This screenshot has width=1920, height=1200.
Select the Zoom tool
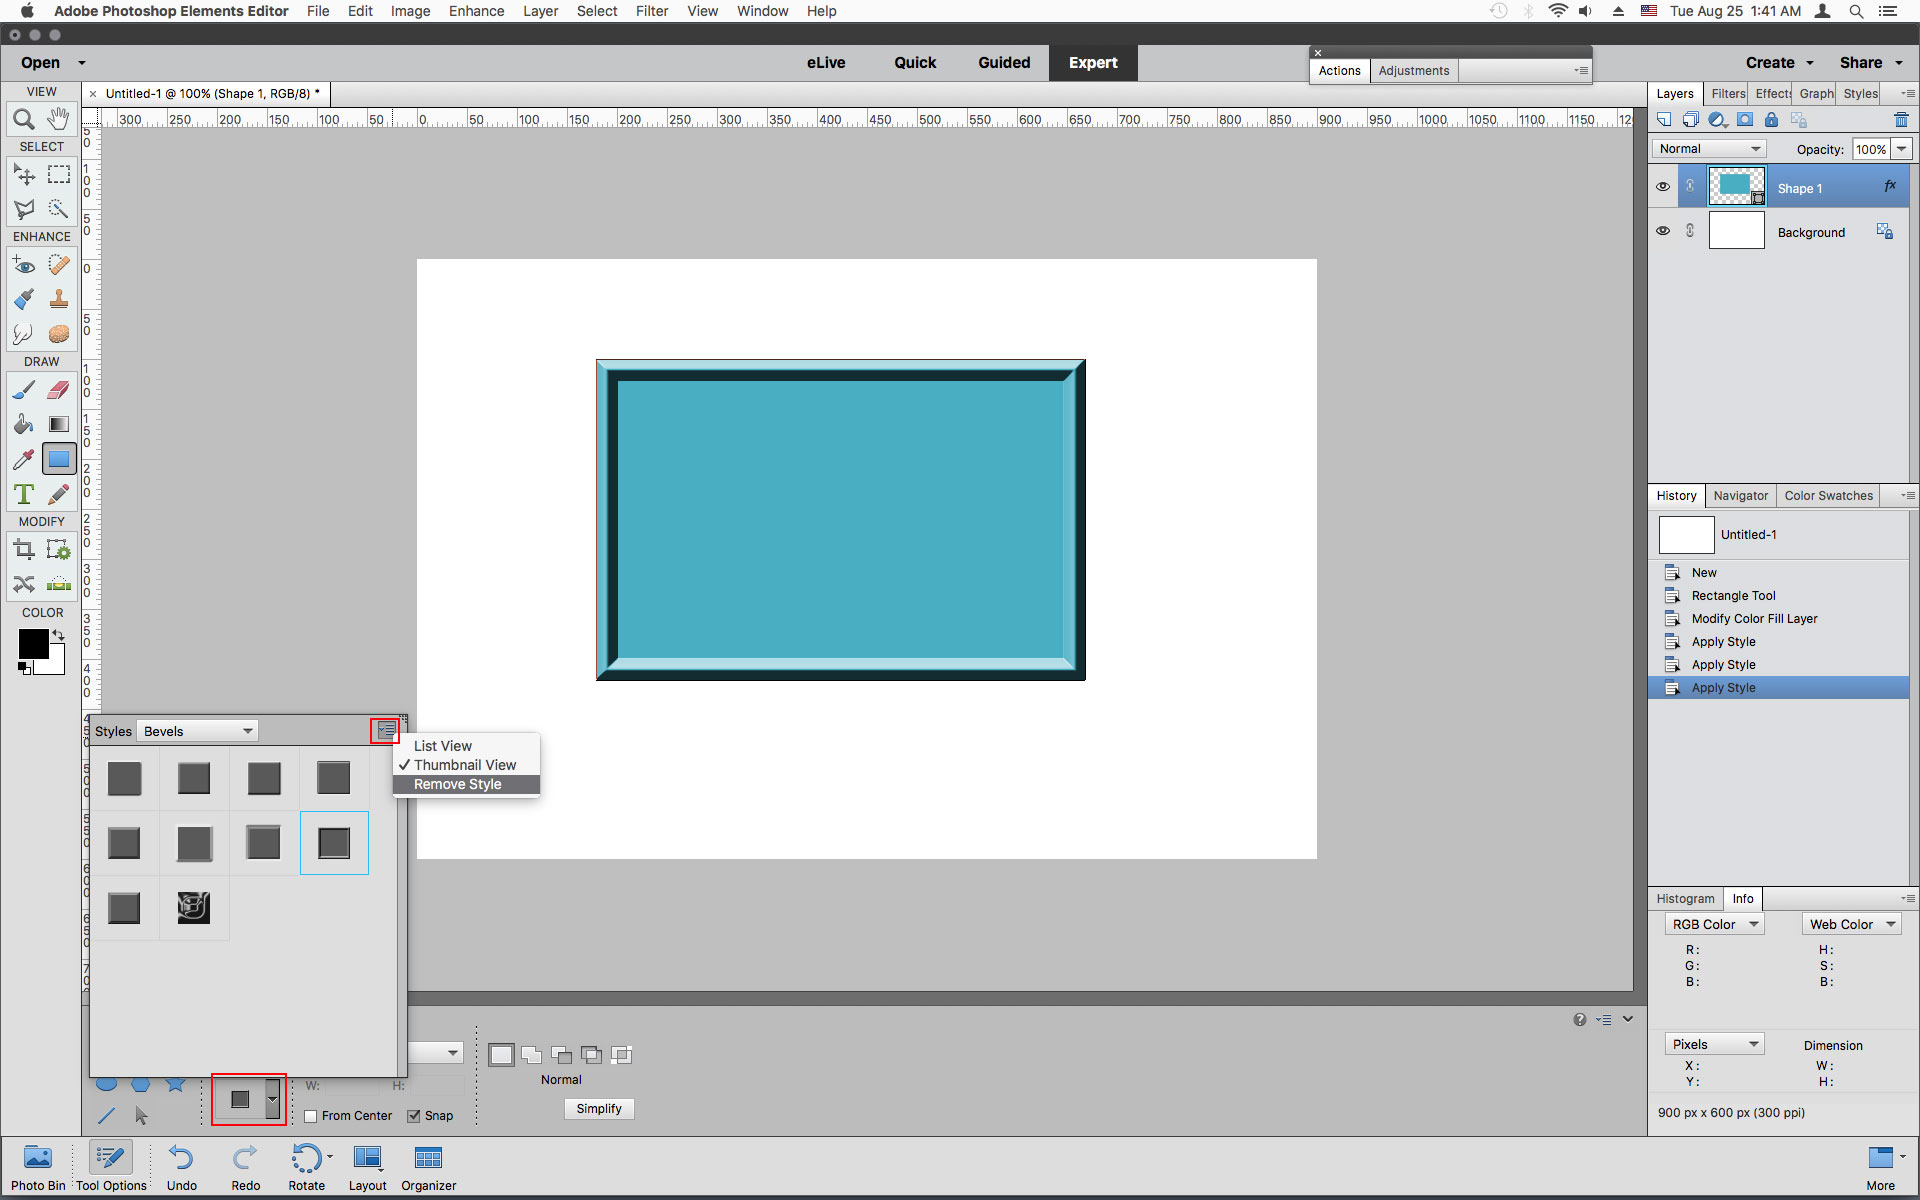[24, 119]
